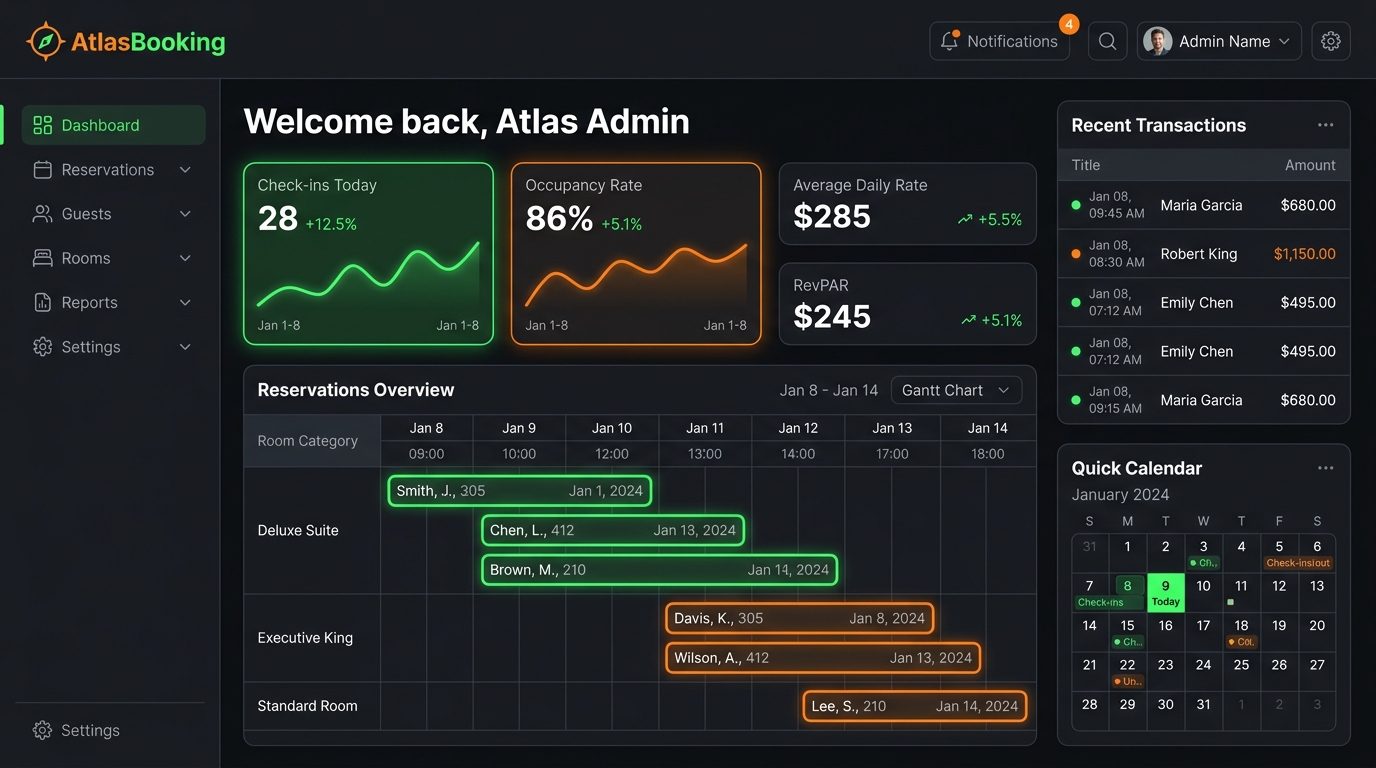This screenshot has width=1376, height=768.
Task: Click the Average Daily Rate trend arrow icon
Action: pyautogui.click(x=965, y=219)
